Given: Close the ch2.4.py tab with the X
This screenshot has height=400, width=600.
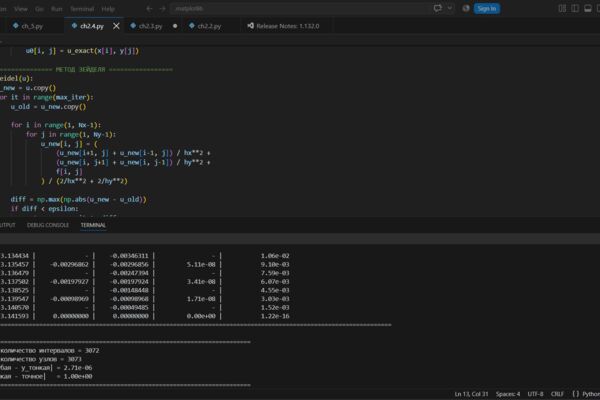Looking at the screenshot, I should click(116, 26).
